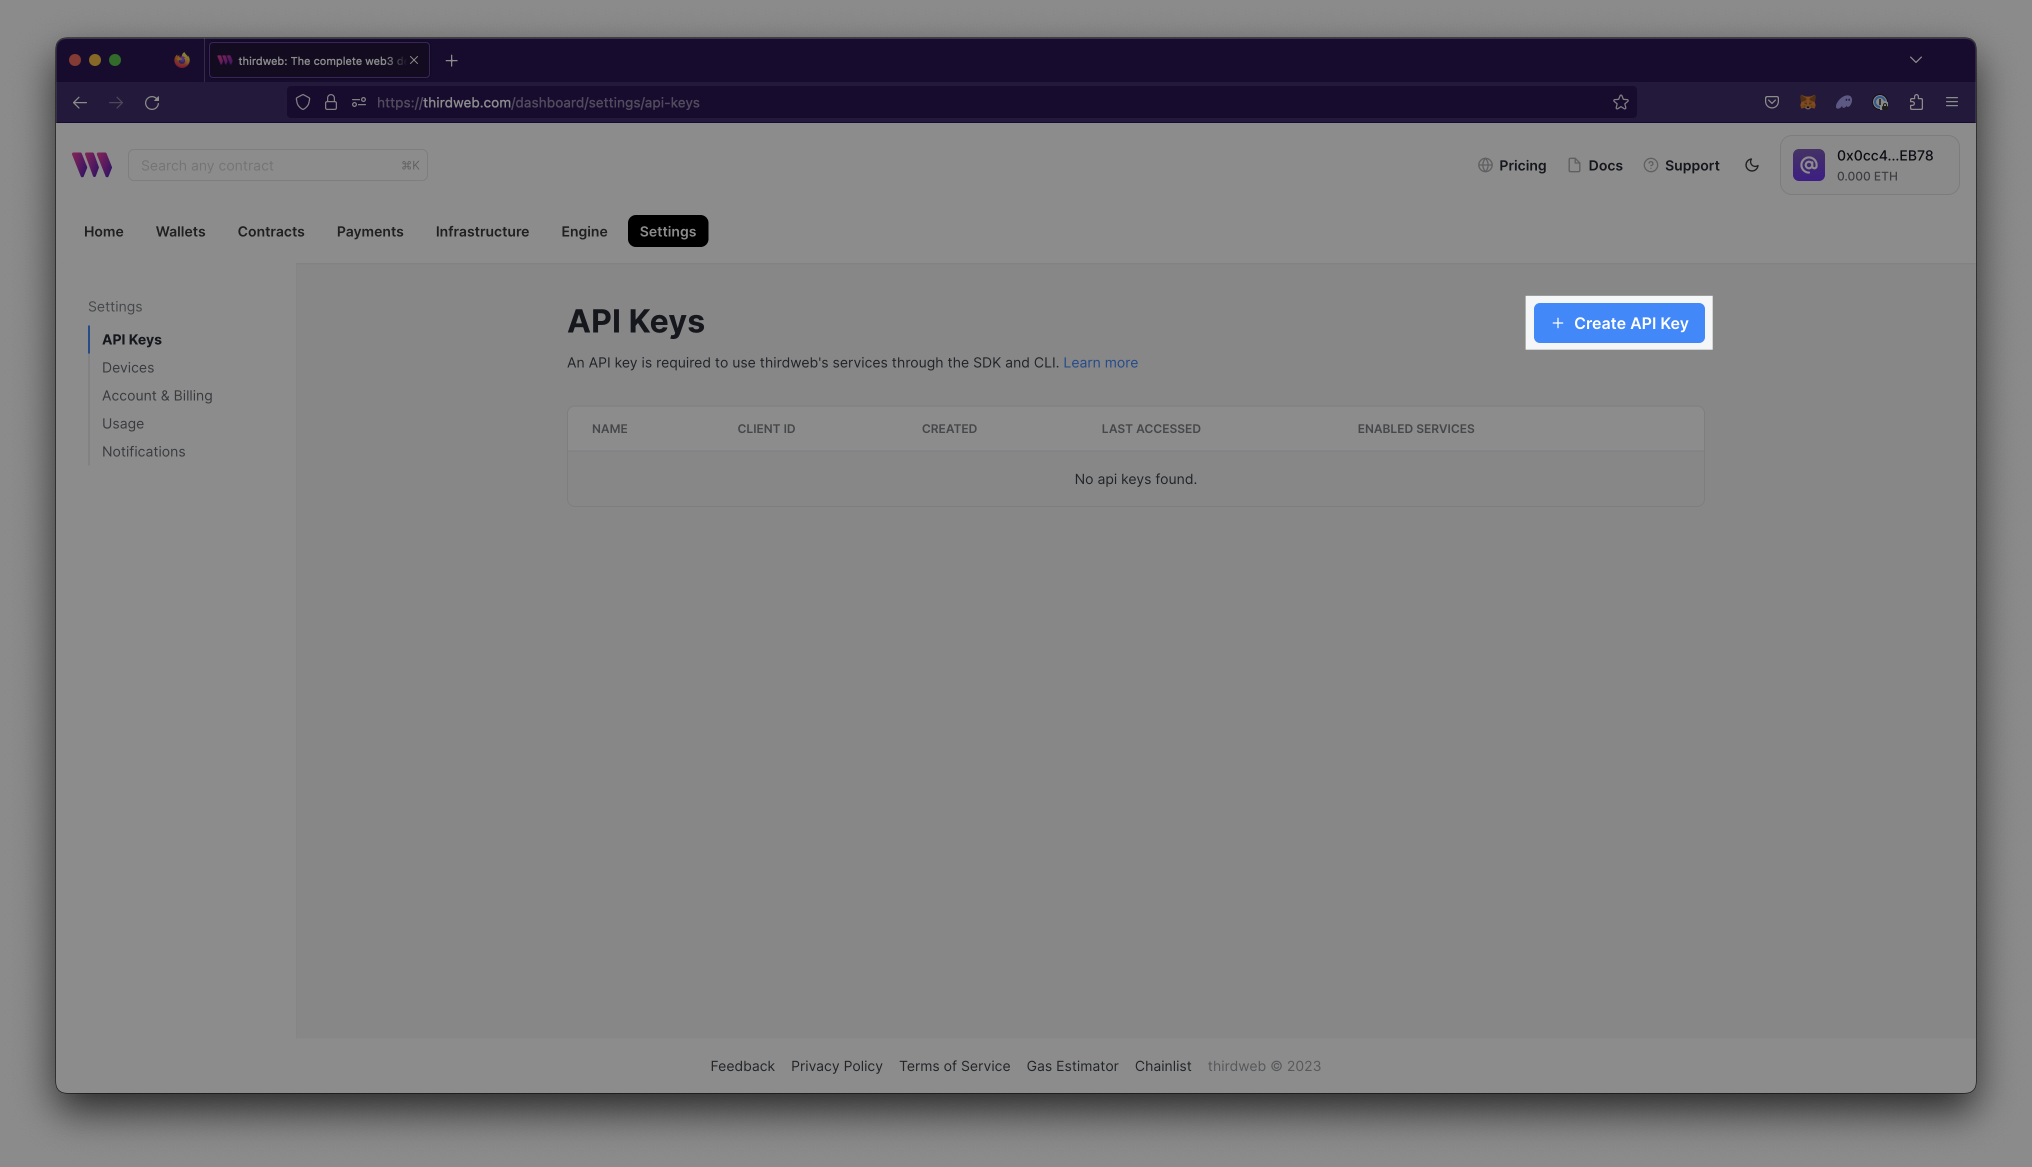Click the wallet address 0x0cc4...EB78 dropdown
This screenshot has width=2032, height=1167.
point(1870,166)
